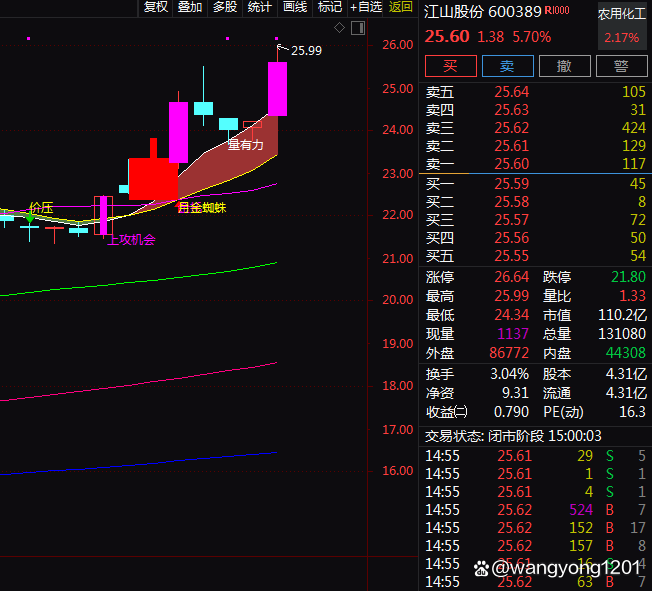
Task: Click the 内盘 value 44308
Action: pyautogui.click(x=626, y=353)
